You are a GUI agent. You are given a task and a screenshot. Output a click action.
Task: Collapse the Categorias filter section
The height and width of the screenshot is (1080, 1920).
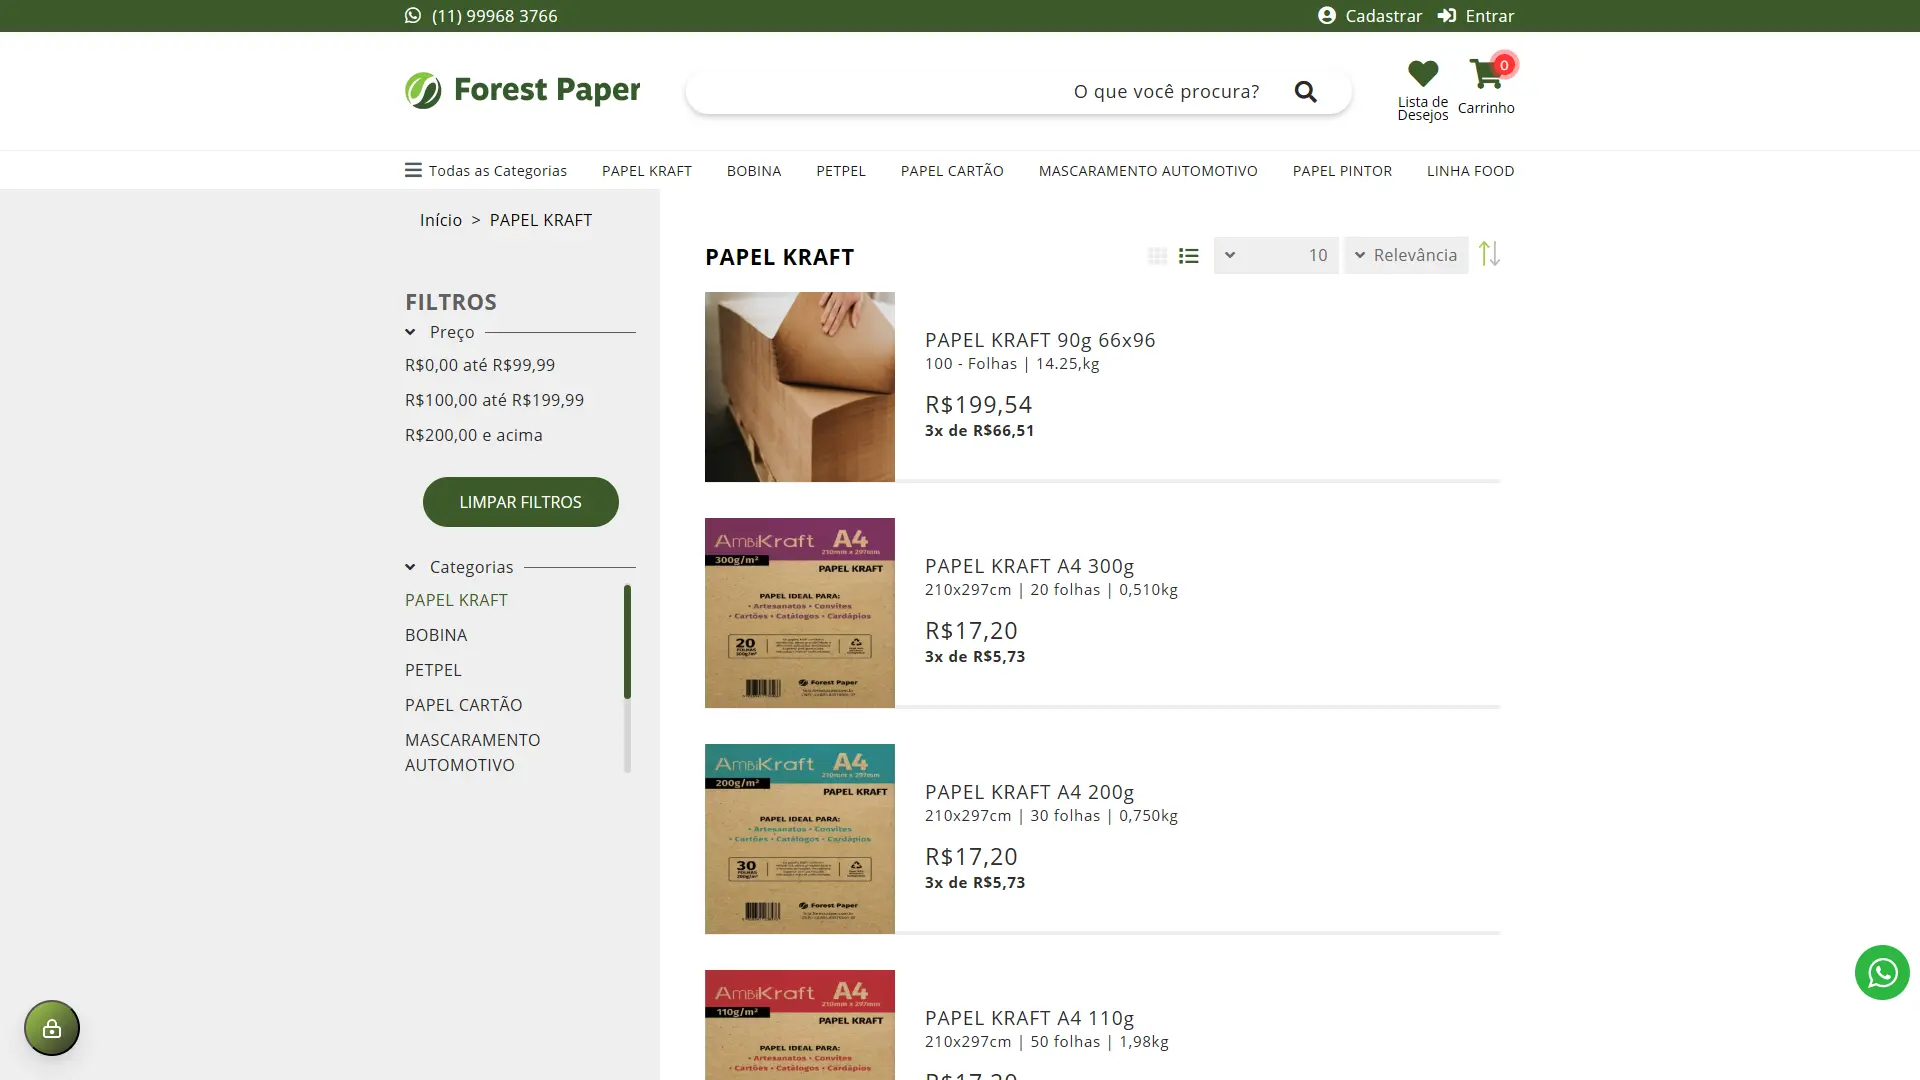(x=410, y=567)
